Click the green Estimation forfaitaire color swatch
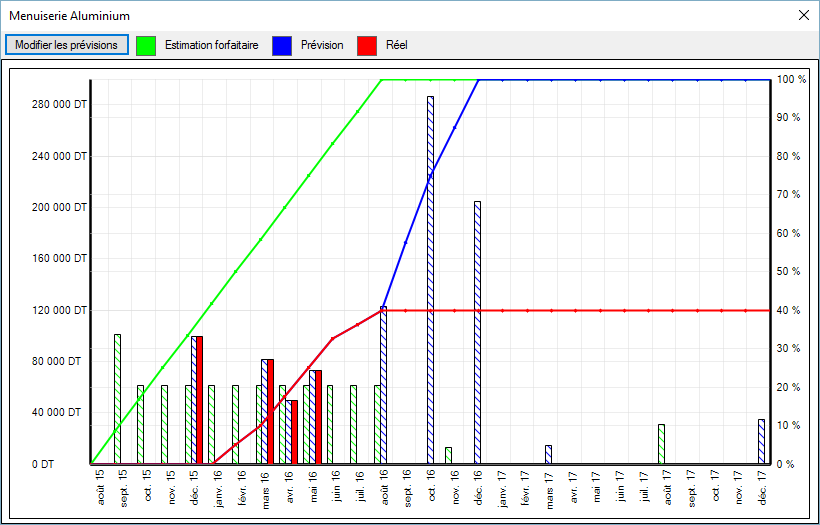The width and height of the screenshot is (820, 525). [145, 45]
